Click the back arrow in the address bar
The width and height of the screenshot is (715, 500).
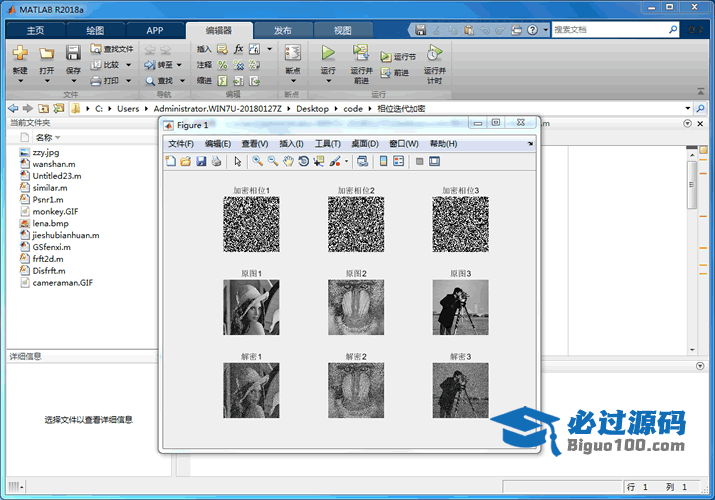pyautogui.click(x=13, y=108)
